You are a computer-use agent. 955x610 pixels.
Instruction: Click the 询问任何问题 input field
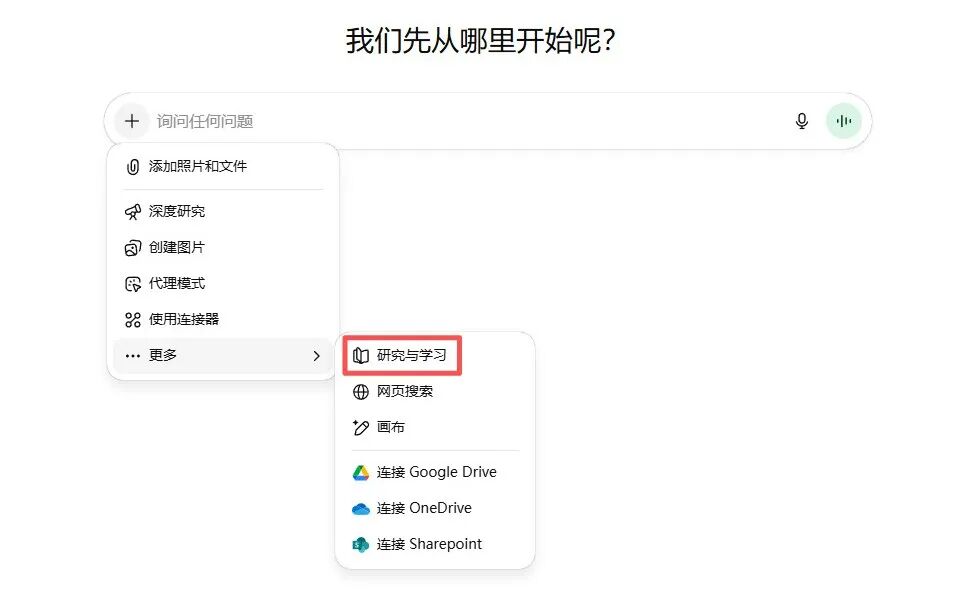point(460,121)
